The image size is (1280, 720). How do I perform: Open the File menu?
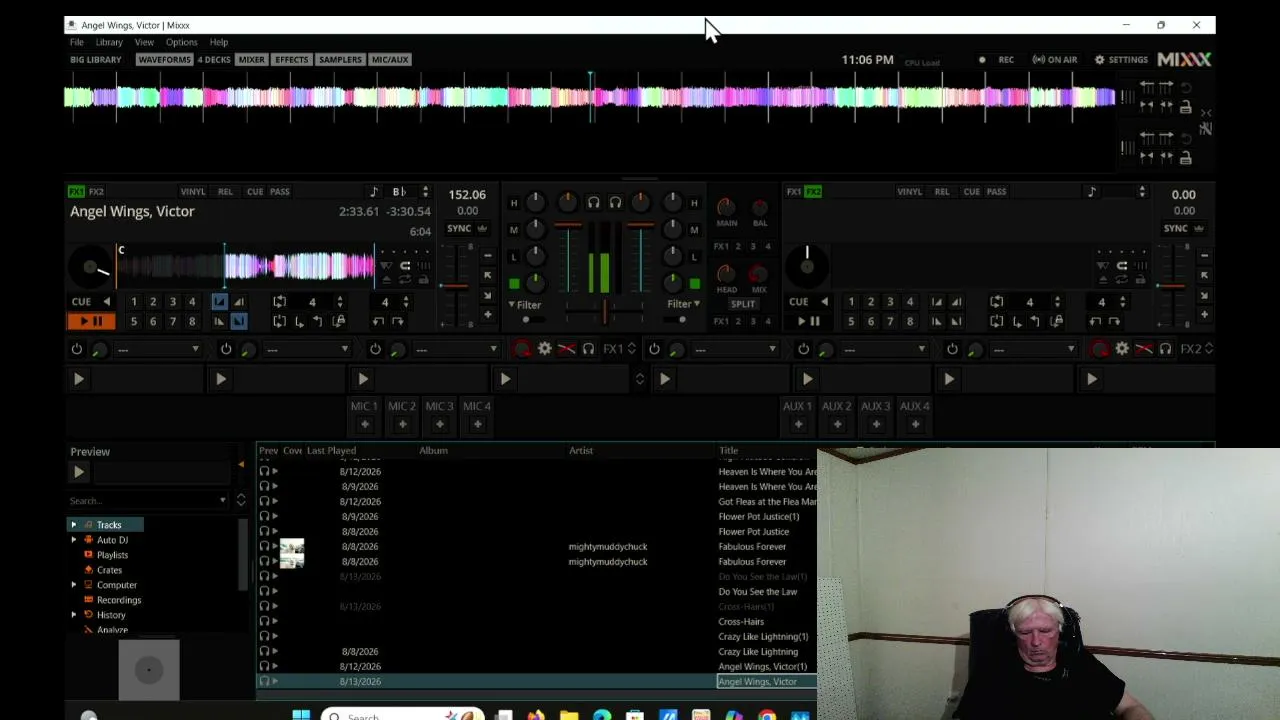76,42
